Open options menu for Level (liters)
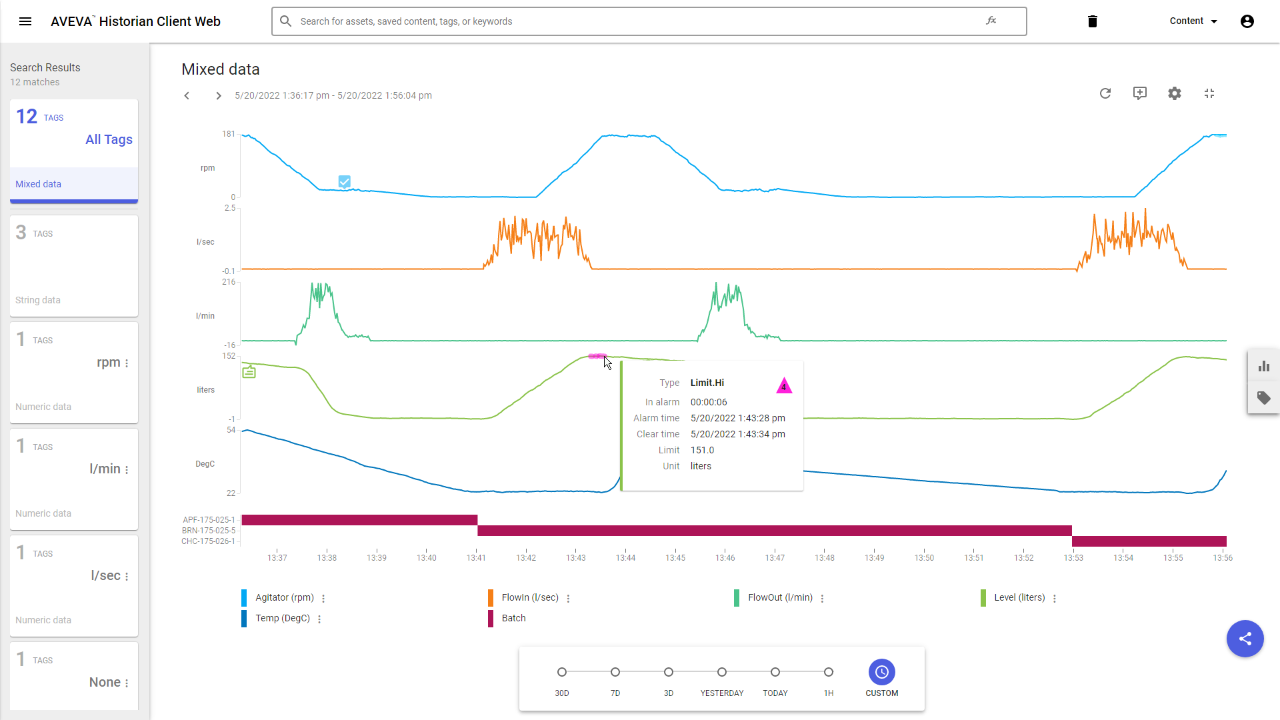The height and width of the screenshot is (720, 1280). click(1054, 598)
